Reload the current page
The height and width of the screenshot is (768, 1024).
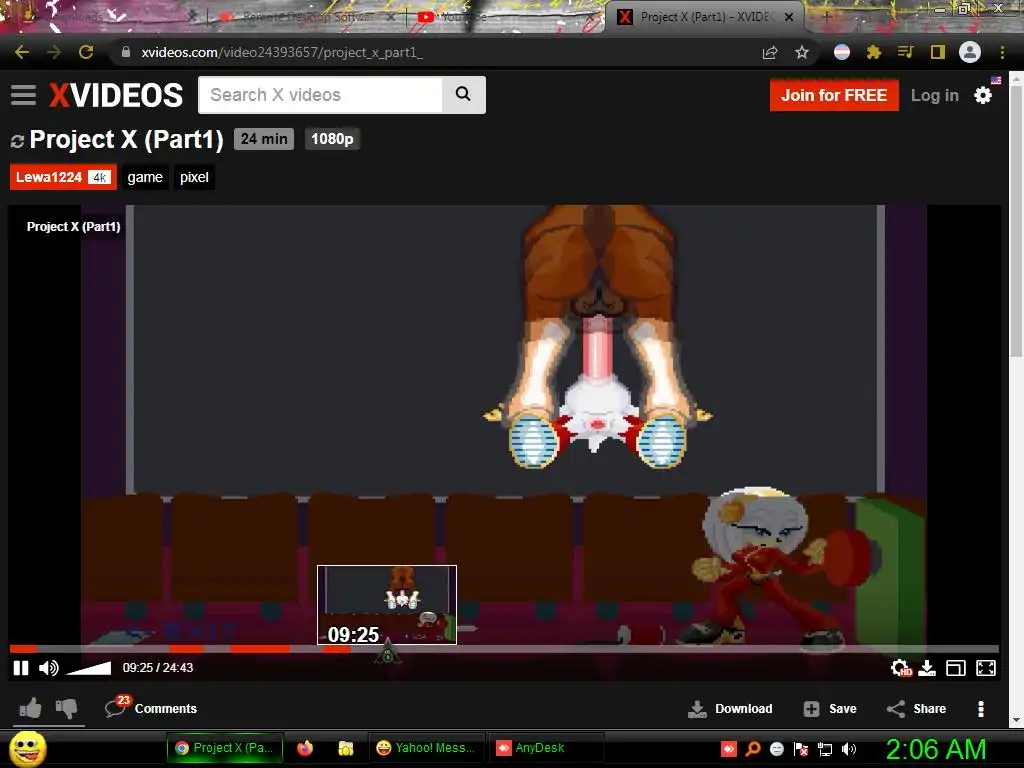pyautogui.click(x=86, y=52)
